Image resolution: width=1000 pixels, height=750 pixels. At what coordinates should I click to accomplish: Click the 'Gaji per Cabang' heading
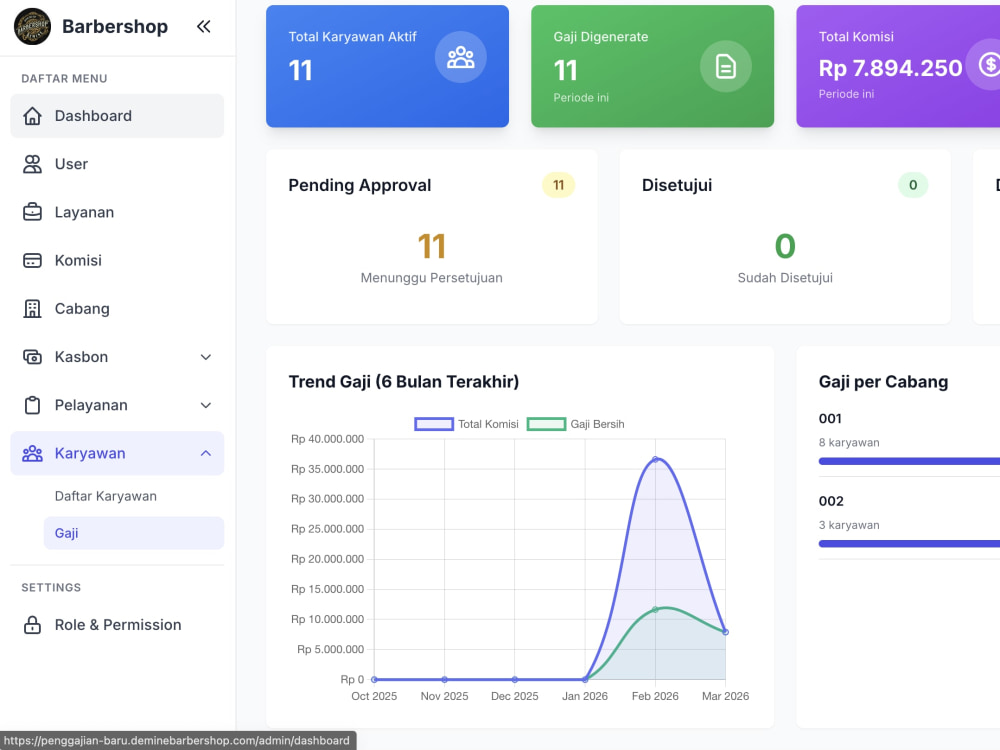point(883,381)
